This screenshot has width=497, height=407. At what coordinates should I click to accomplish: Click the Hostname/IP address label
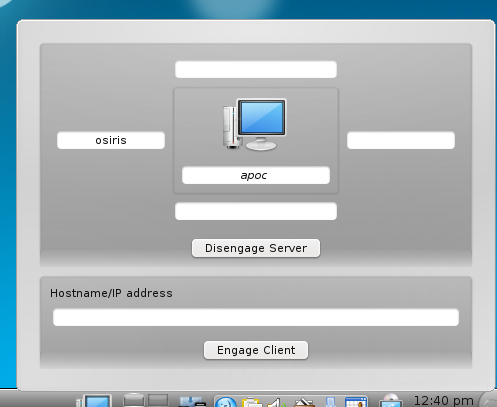coord(111,293)
